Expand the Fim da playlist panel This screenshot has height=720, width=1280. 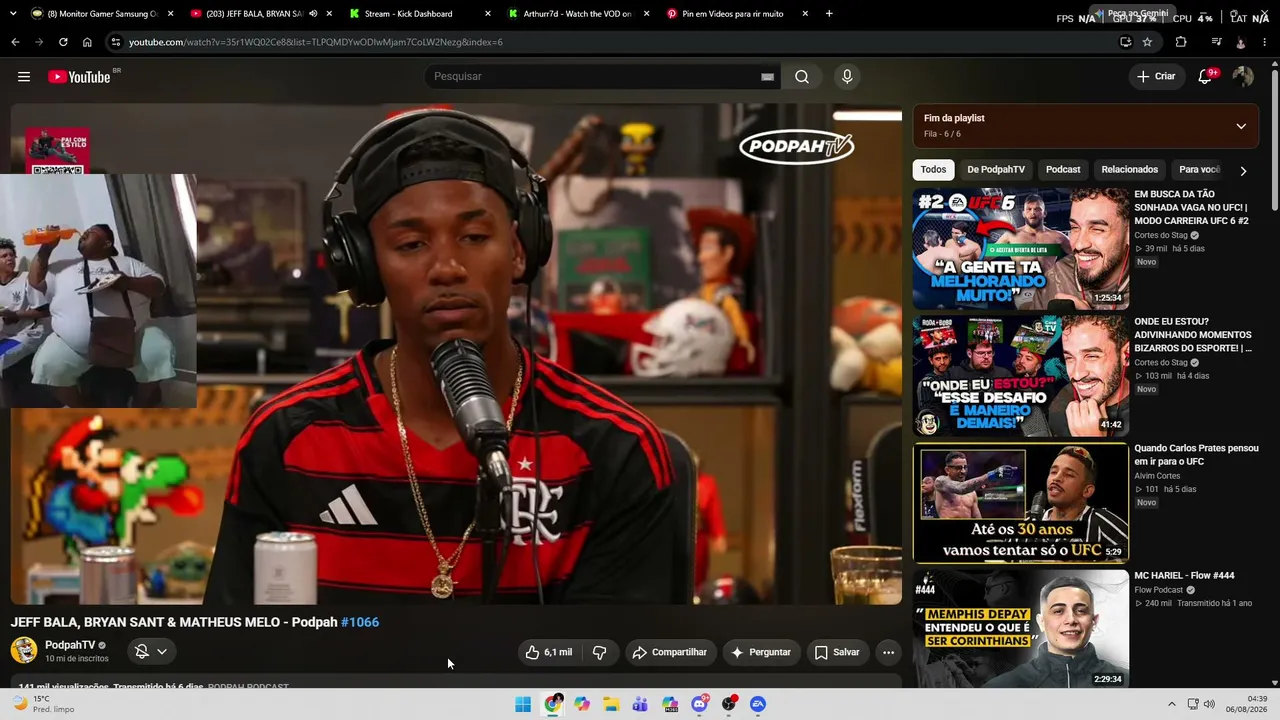[1241, 126]
